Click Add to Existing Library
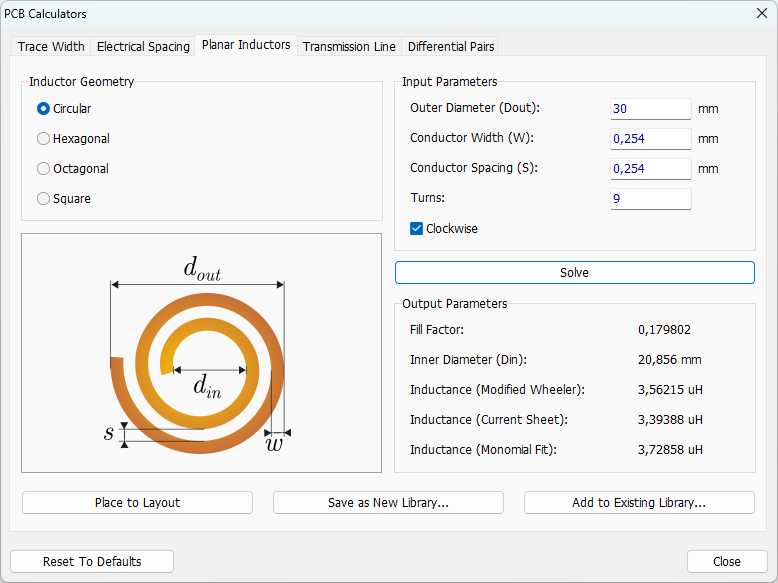 click(x=639, y=503)
